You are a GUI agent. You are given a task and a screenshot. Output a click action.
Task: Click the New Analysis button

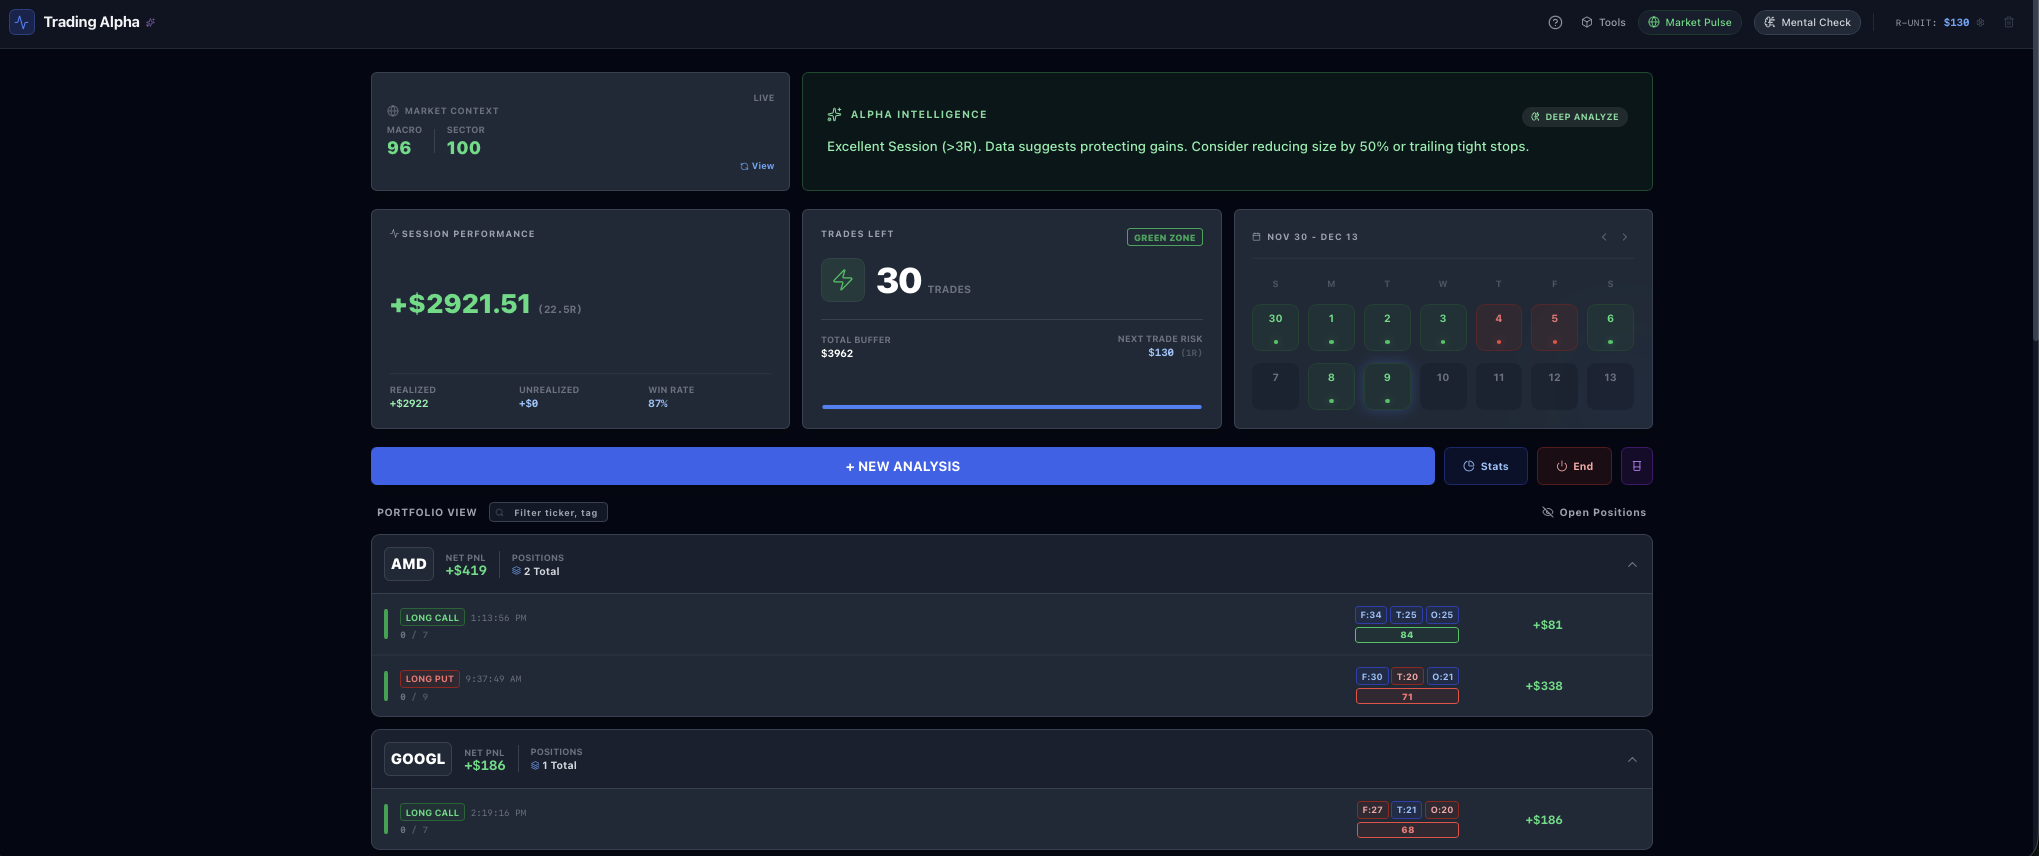(902, 466)
